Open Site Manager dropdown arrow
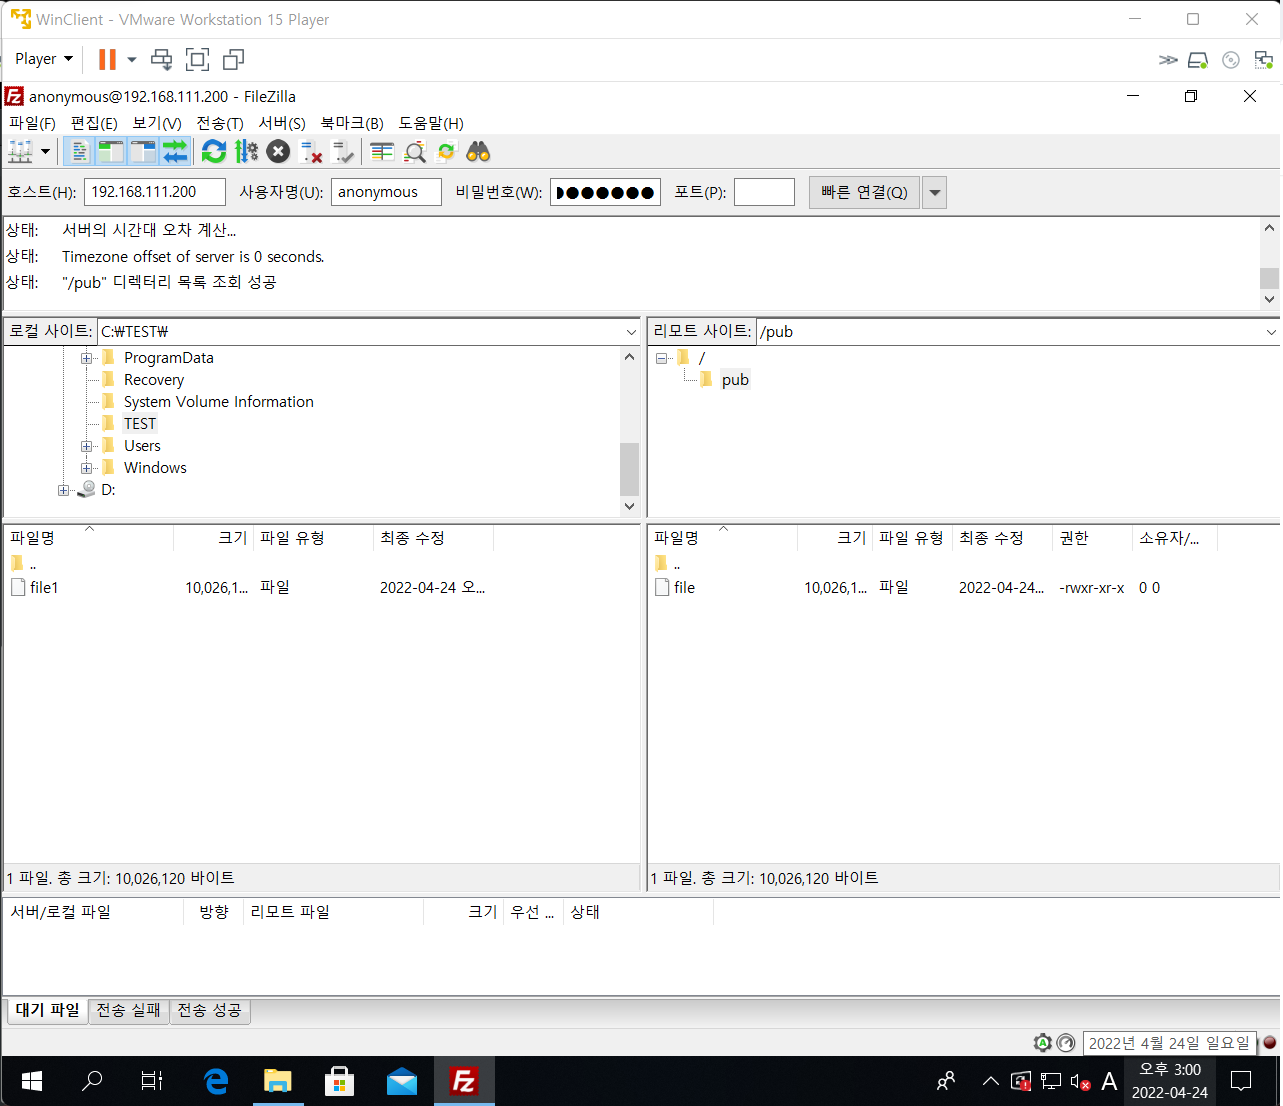 tap(45, 152)
